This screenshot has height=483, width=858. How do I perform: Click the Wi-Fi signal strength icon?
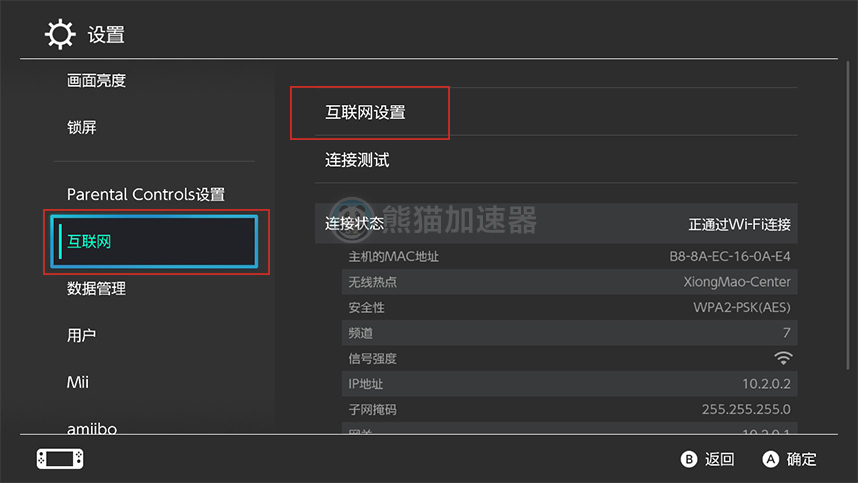pyautogui.click(x=782, y=358)
